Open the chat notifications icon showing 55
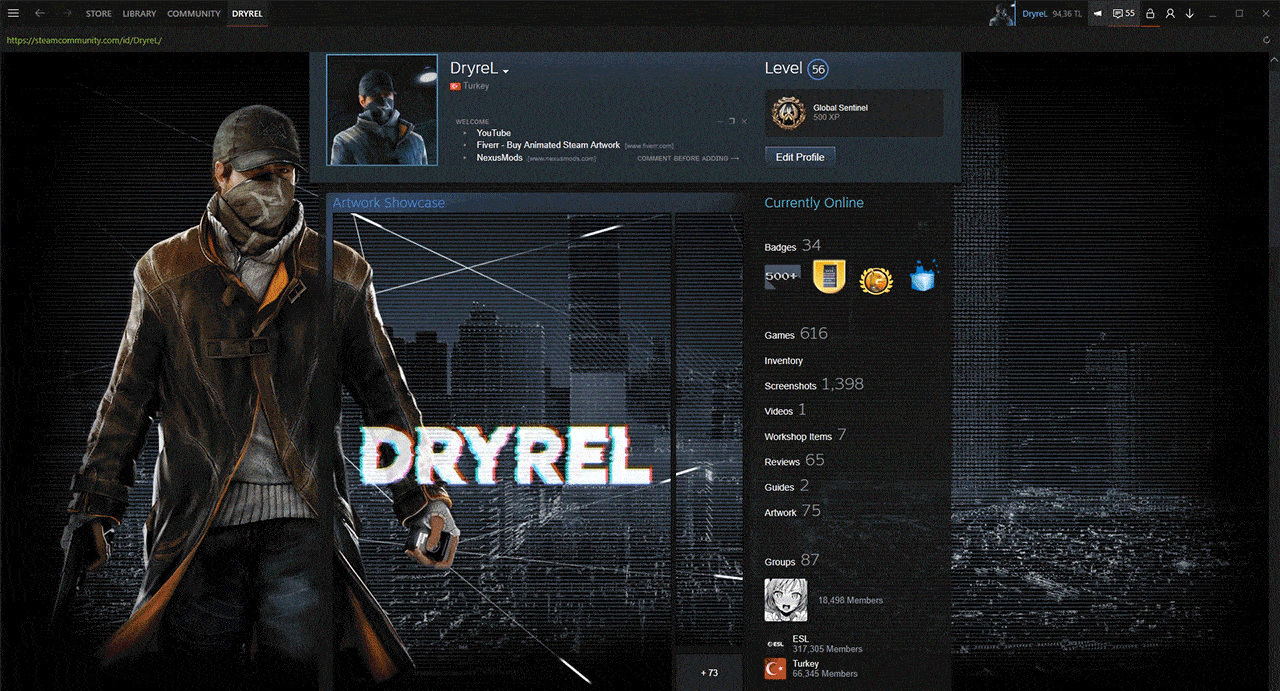Viewport: 1280px width, 691px height. (x=1124, y=14)
